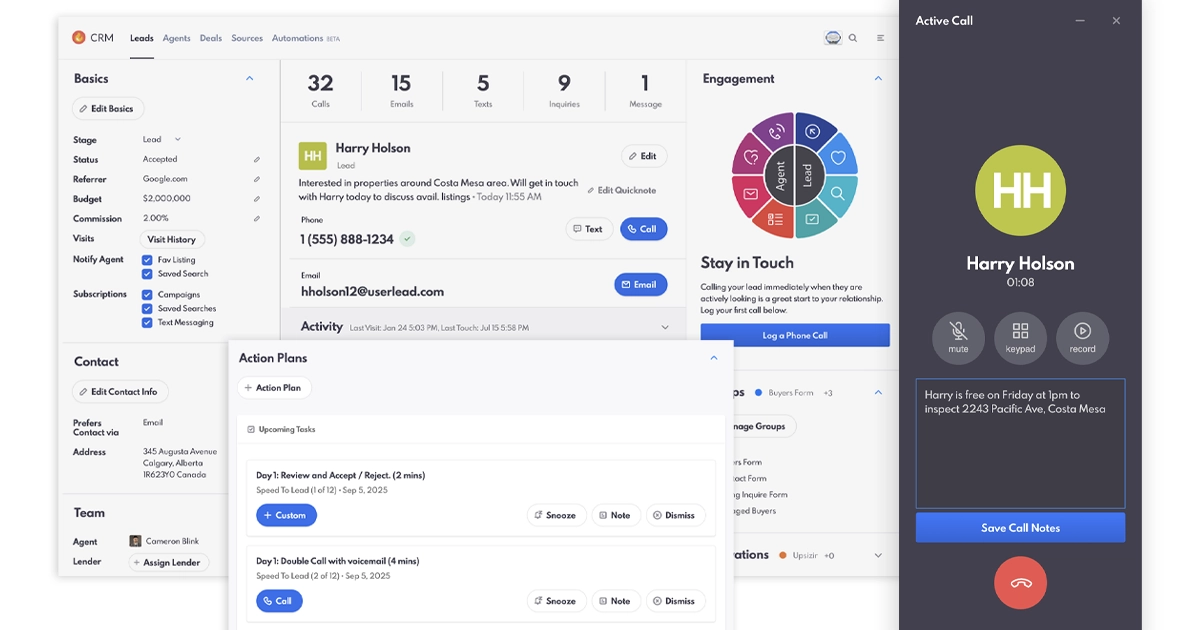Open the user avatar in the top bar
The height and width of the screenshot is (630, 1200).
[833, 38]
